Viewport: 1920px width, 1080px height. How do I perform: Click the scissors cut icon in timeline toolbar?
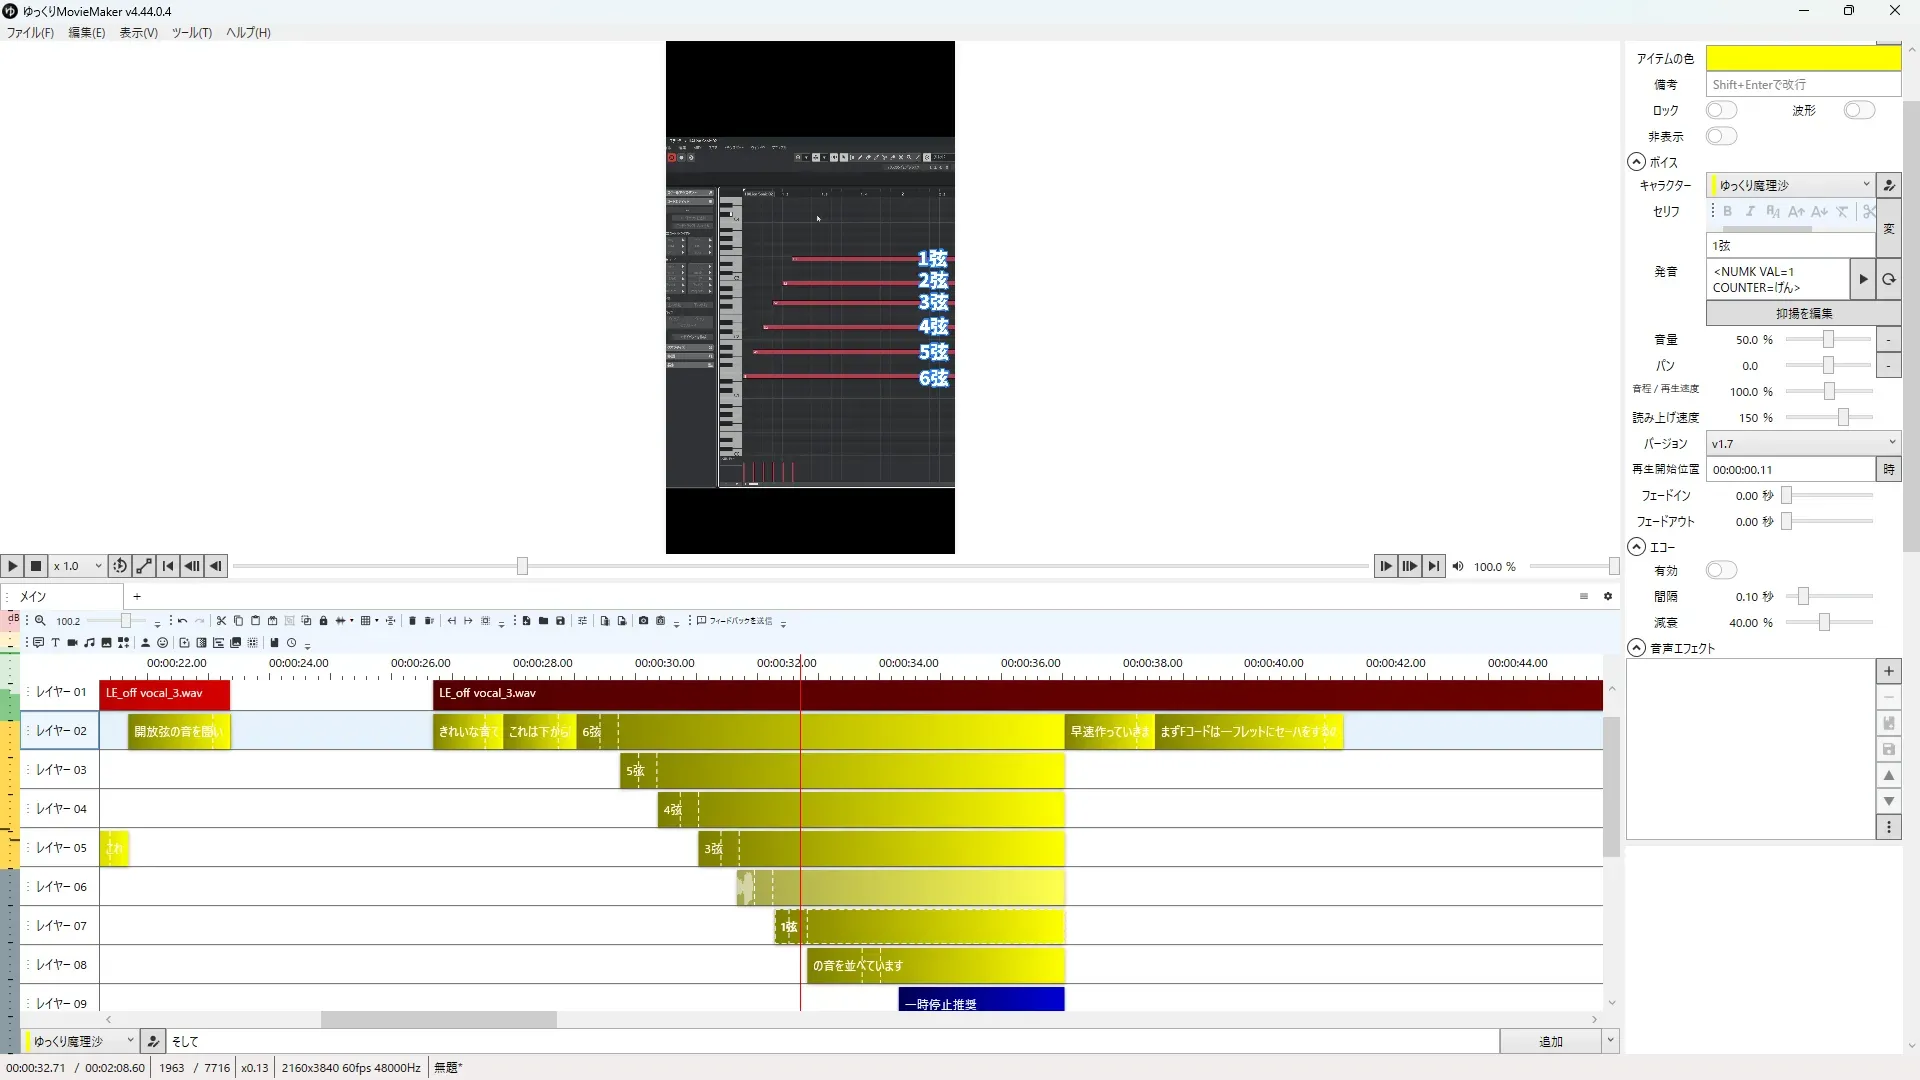tap(221, 621)
